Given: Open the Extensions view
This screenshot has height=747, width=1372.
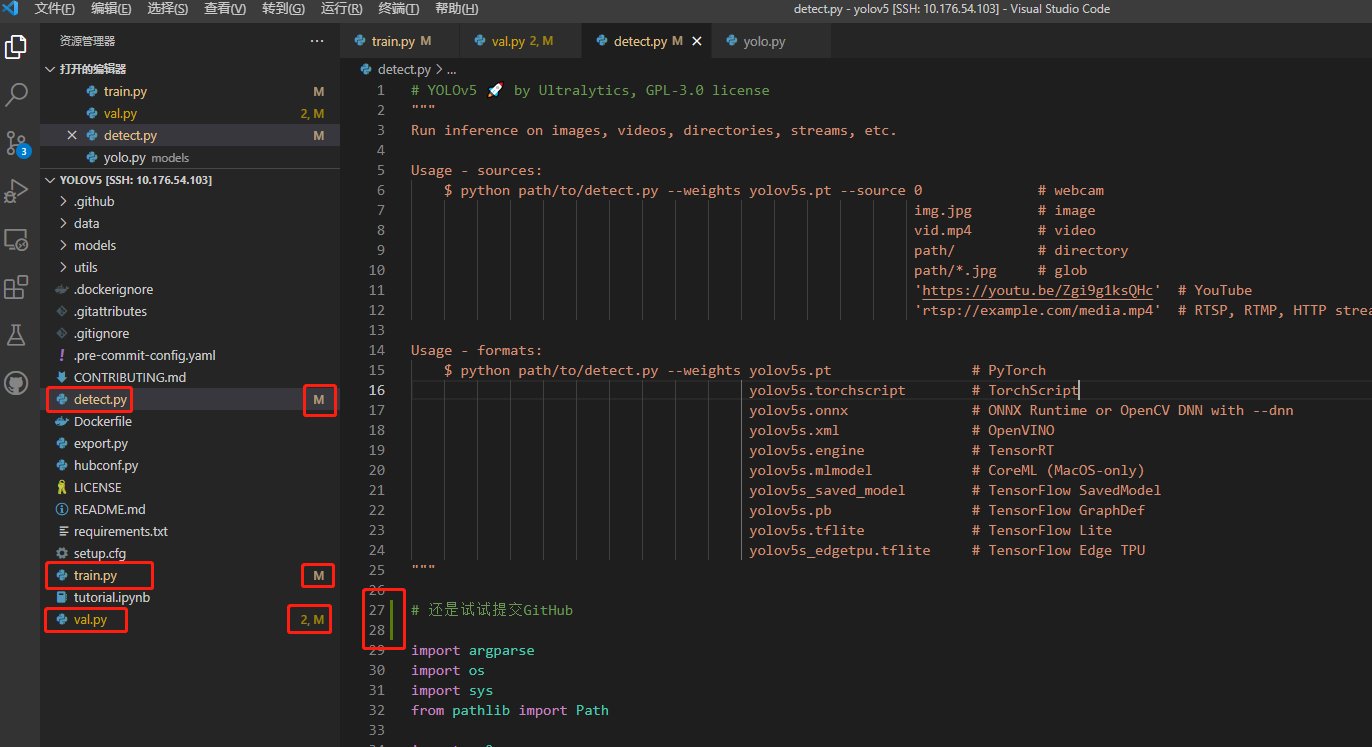Looking at the screenshot, I should coord(16,288).
